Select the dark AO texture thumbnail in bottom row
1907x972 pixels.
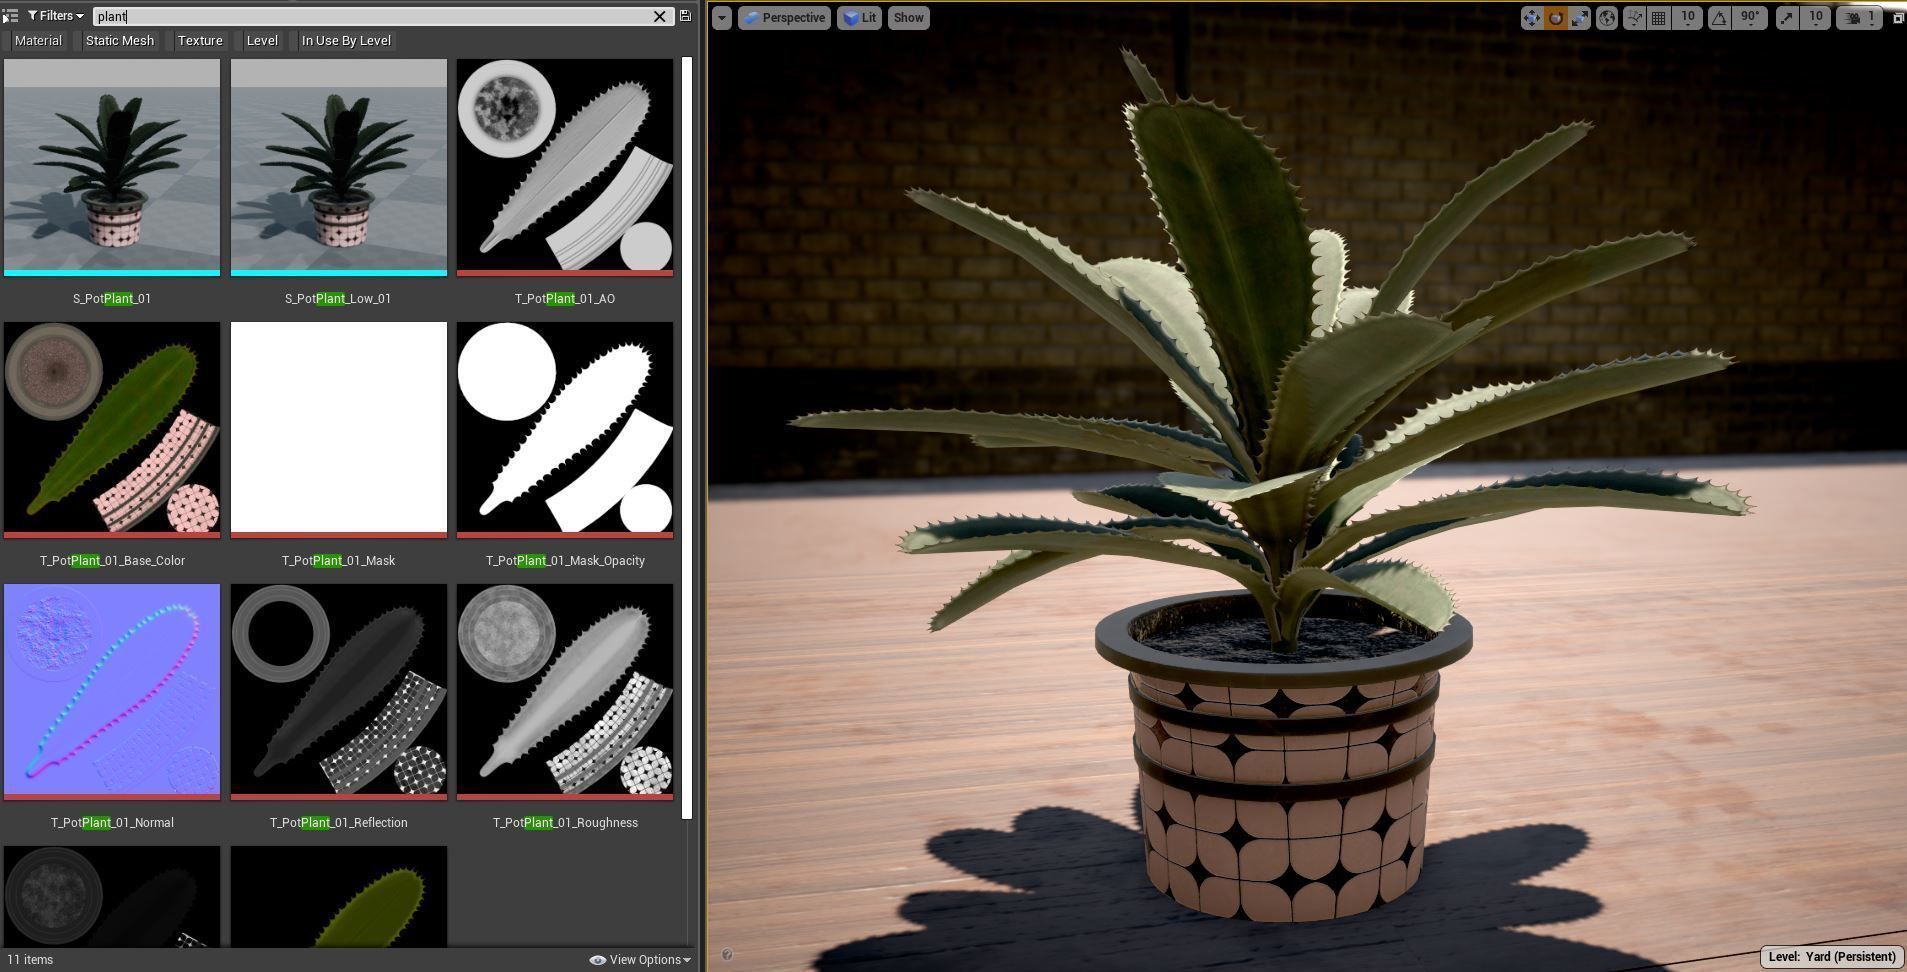pos(112,896)
